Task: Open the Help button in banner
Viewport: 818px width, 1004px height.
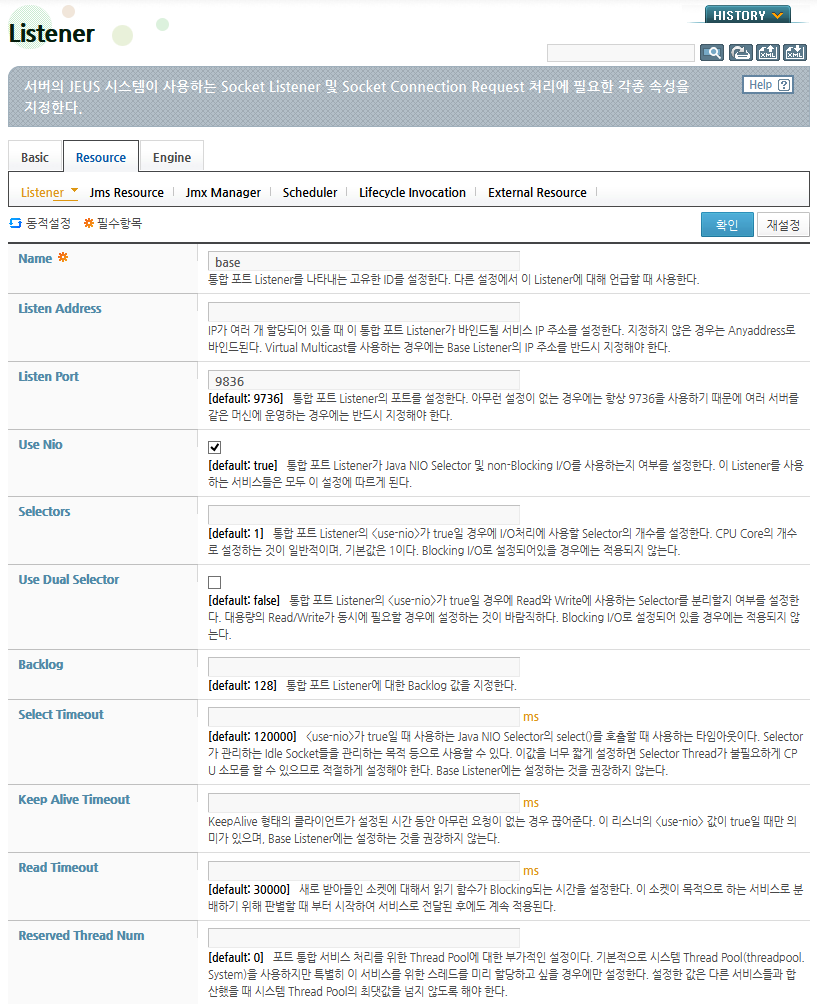Action: point(767,85)
